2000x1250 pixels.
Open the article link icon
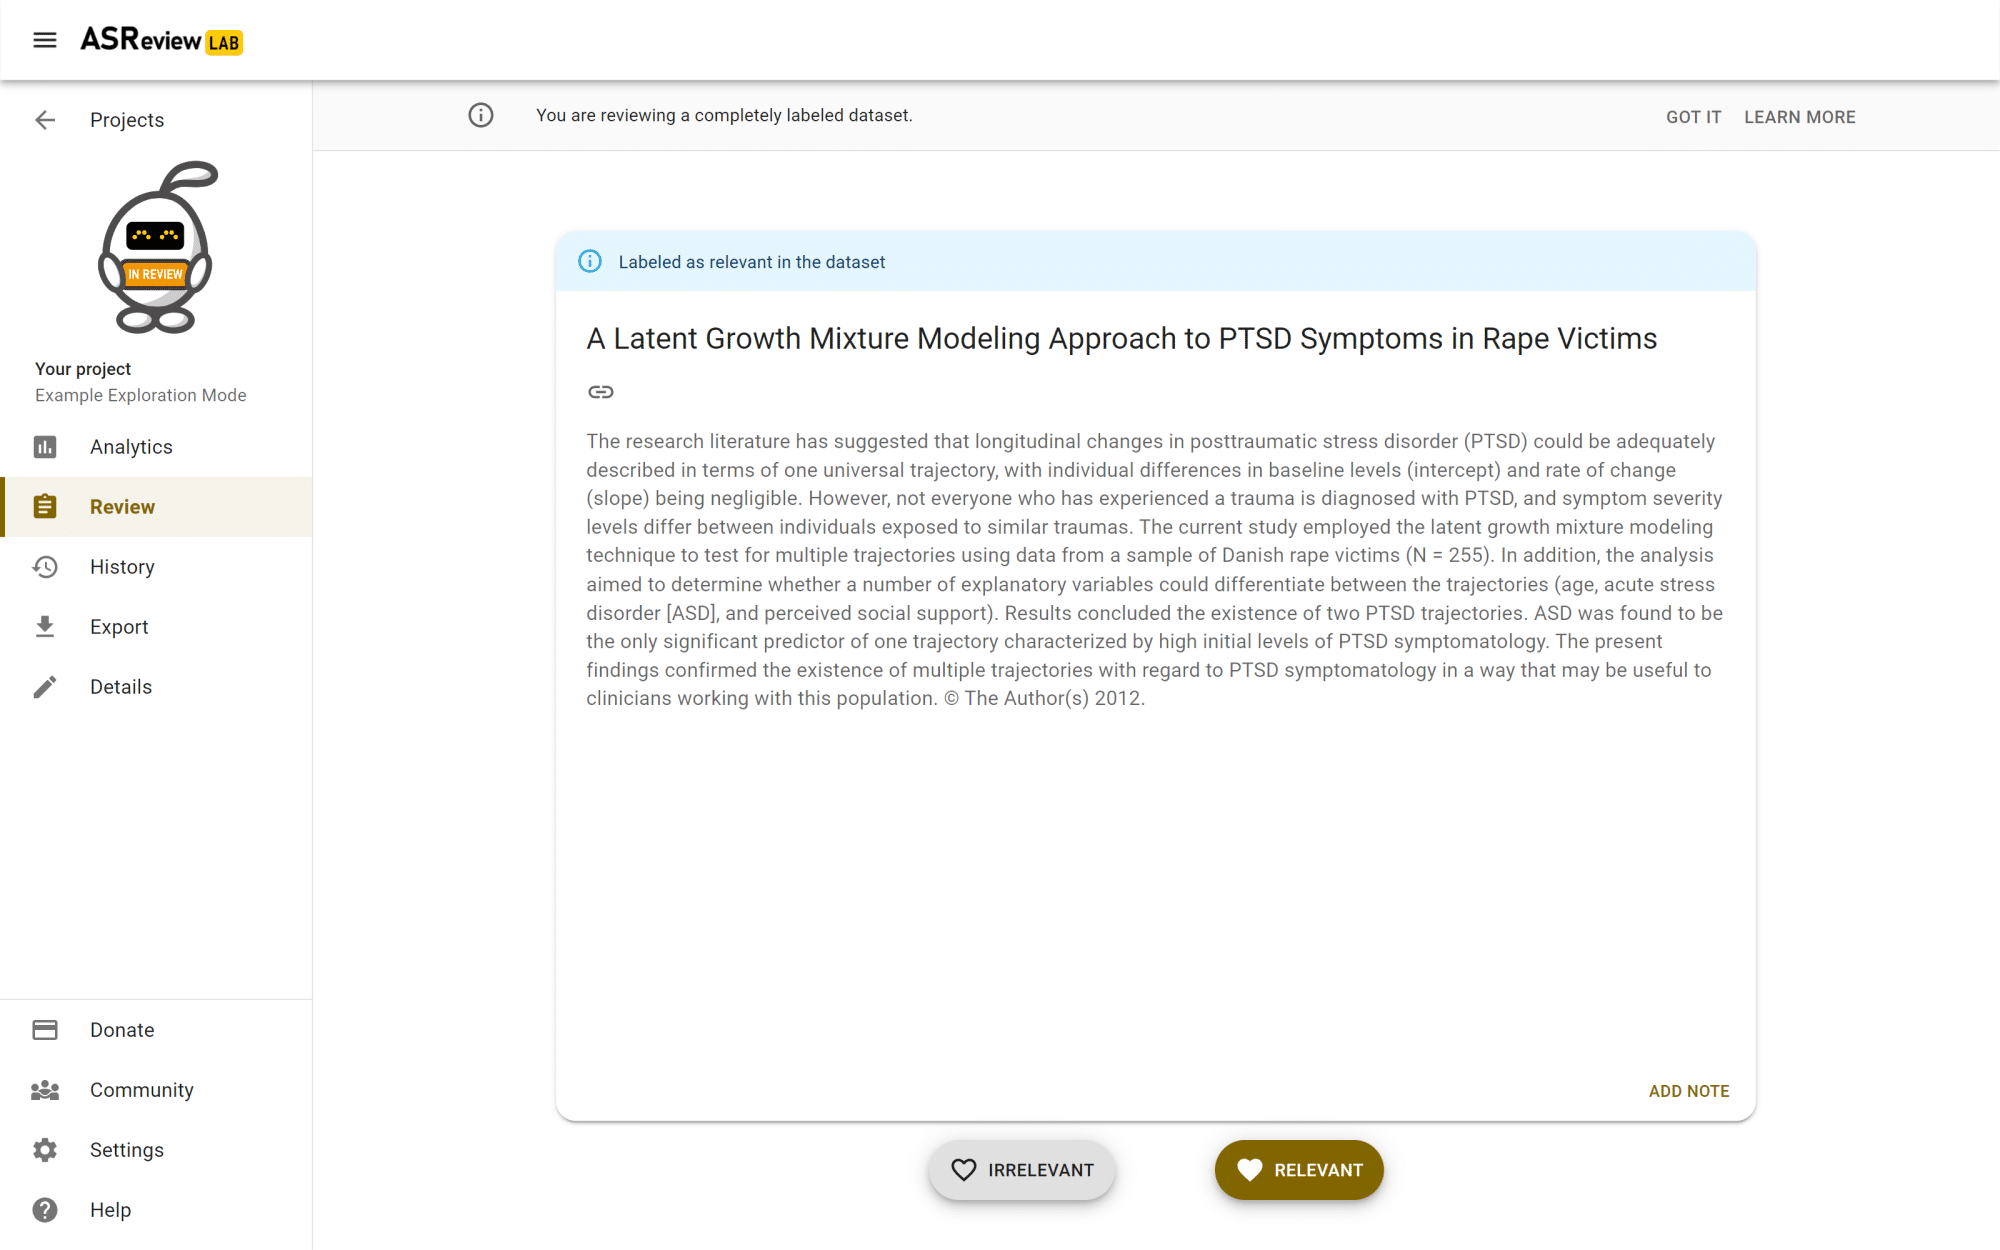coord(600,392)
